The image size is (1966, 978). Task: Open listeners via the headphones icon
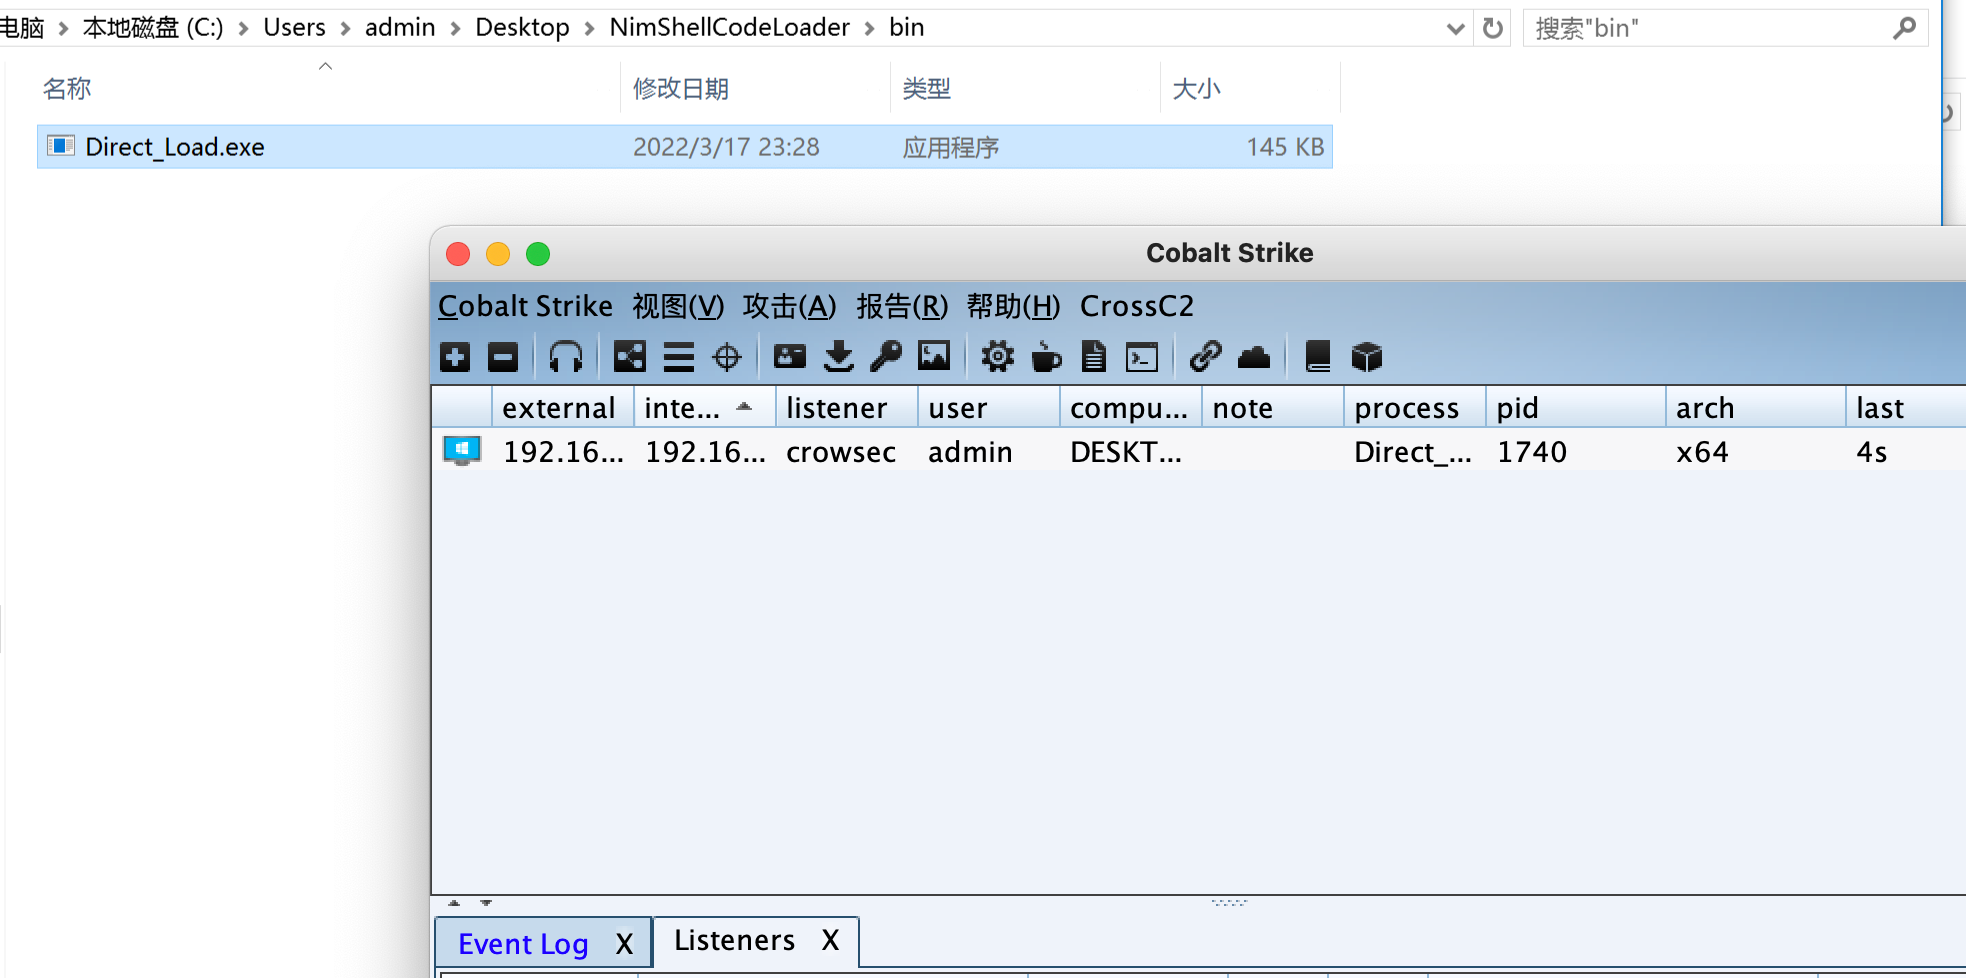(566, 357)
